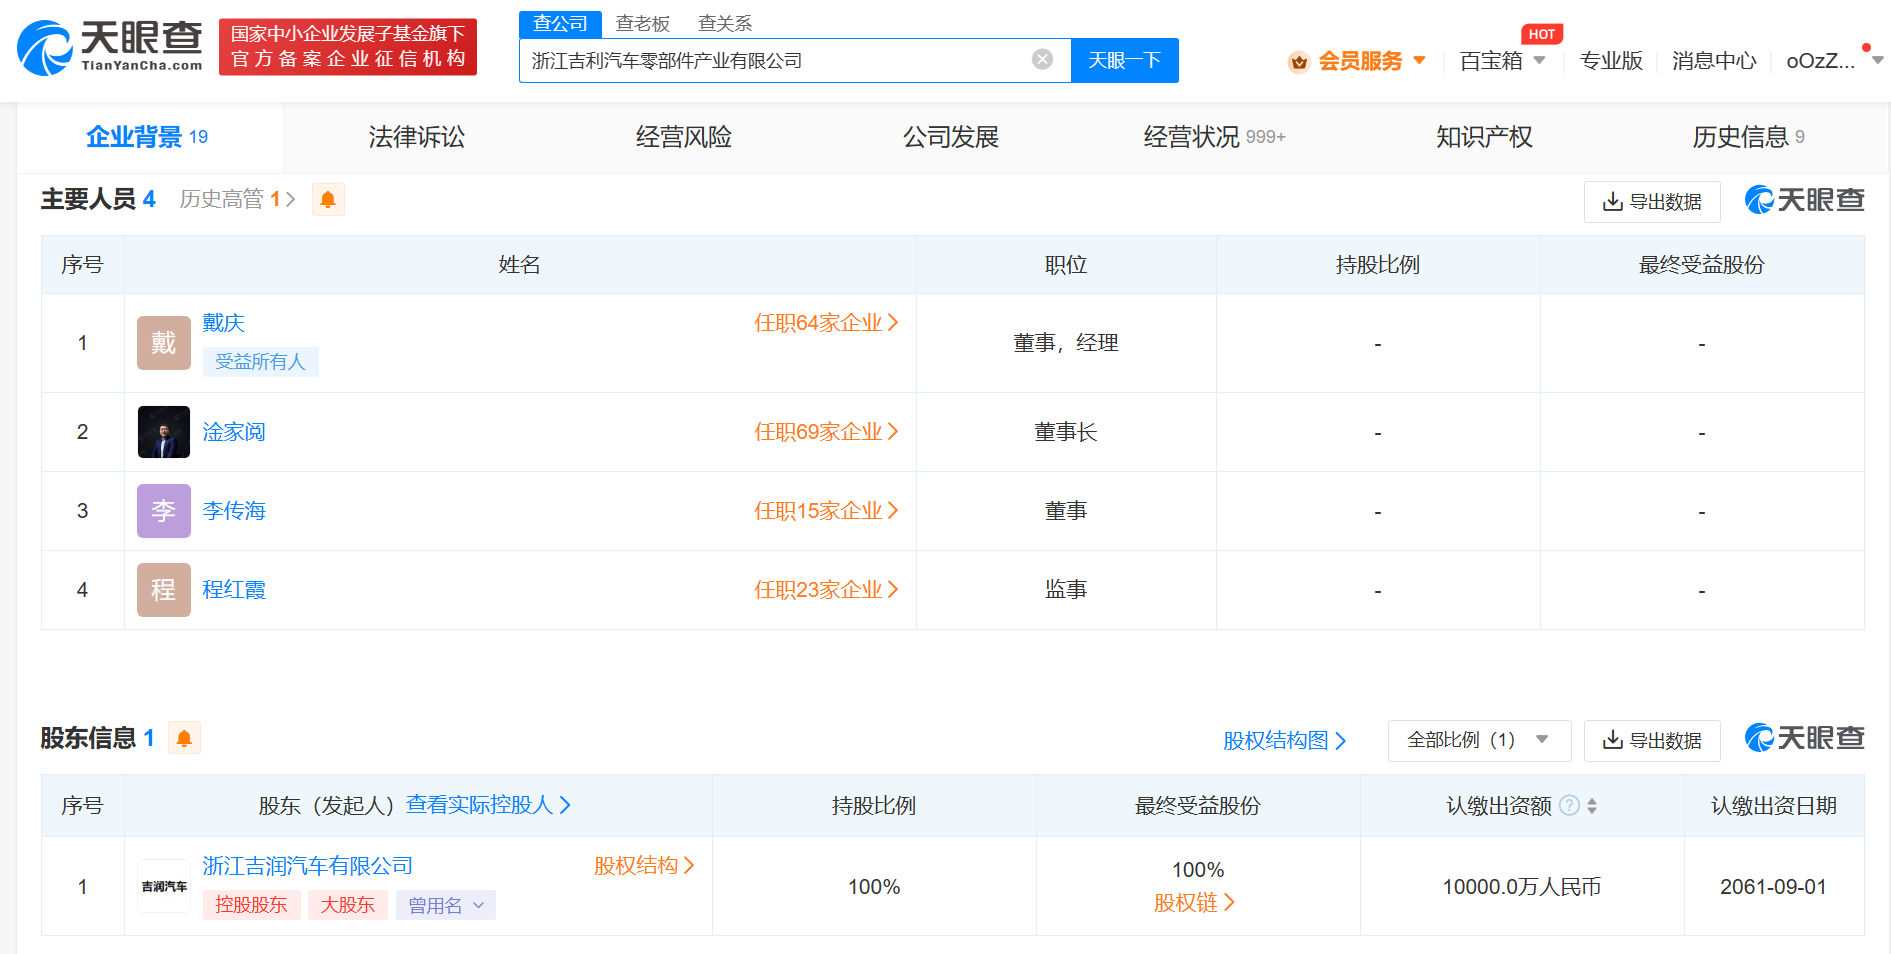Click 淦家阅's profile photo
Viewport: 1891px width, 954px height.
point(163,431)
